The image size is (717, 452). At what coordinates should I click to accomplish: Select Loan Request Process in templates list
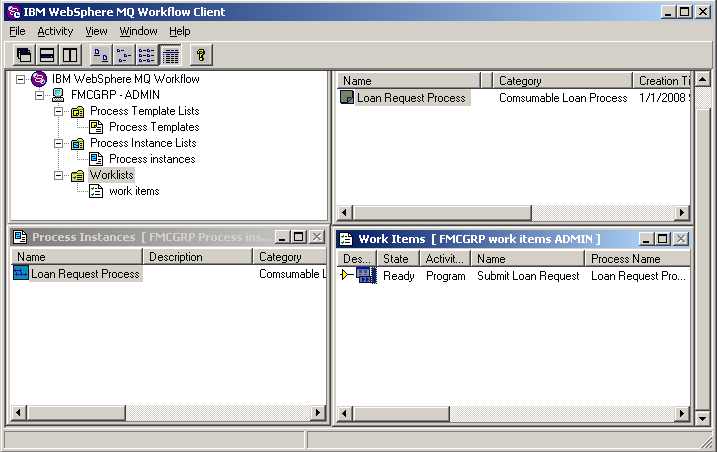(411, 98)
